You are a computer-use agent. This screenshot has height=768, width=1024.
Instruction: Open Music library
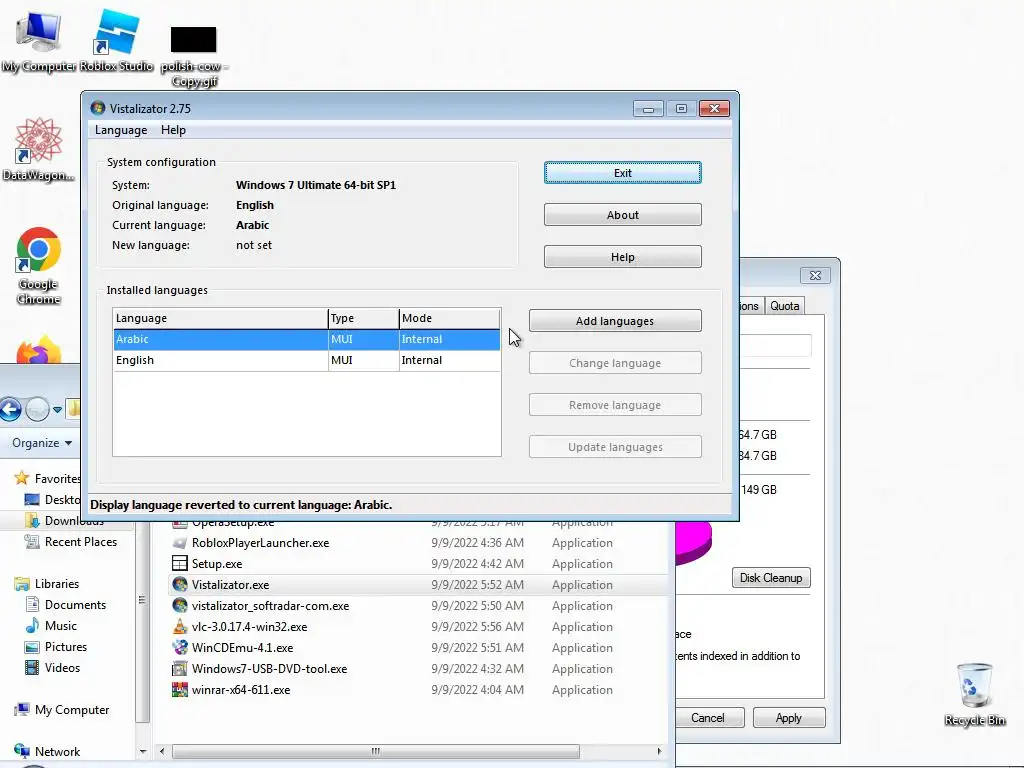coord(51,626)
